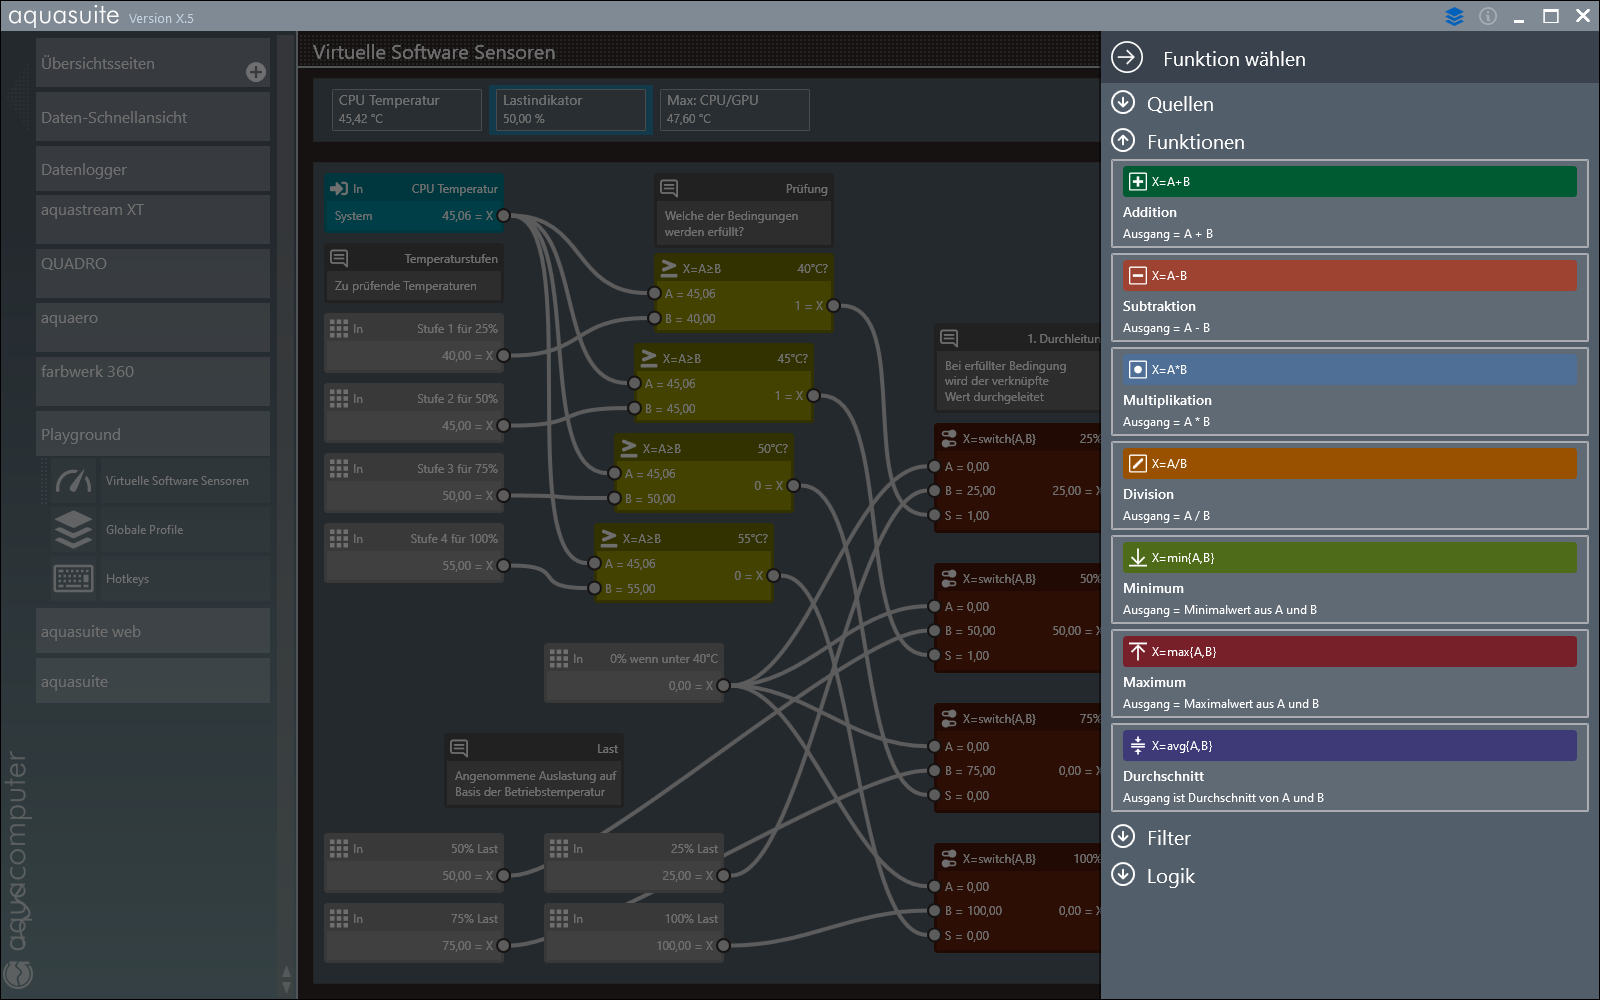Select the Multiplikation function X=A*B
The width and height of the screenshot is (1600, 1000).
pyautogui.click(x=1349, y=392)
